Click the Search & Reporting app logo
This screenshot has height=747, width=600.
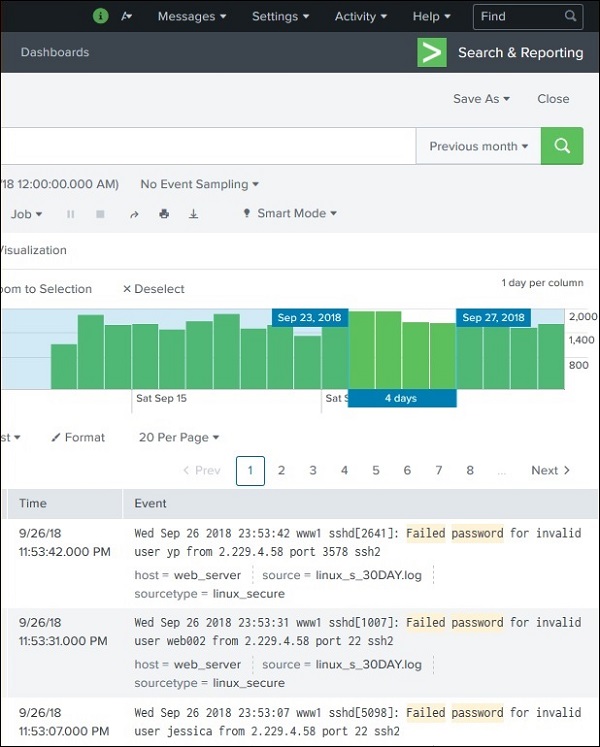(432, 53)
